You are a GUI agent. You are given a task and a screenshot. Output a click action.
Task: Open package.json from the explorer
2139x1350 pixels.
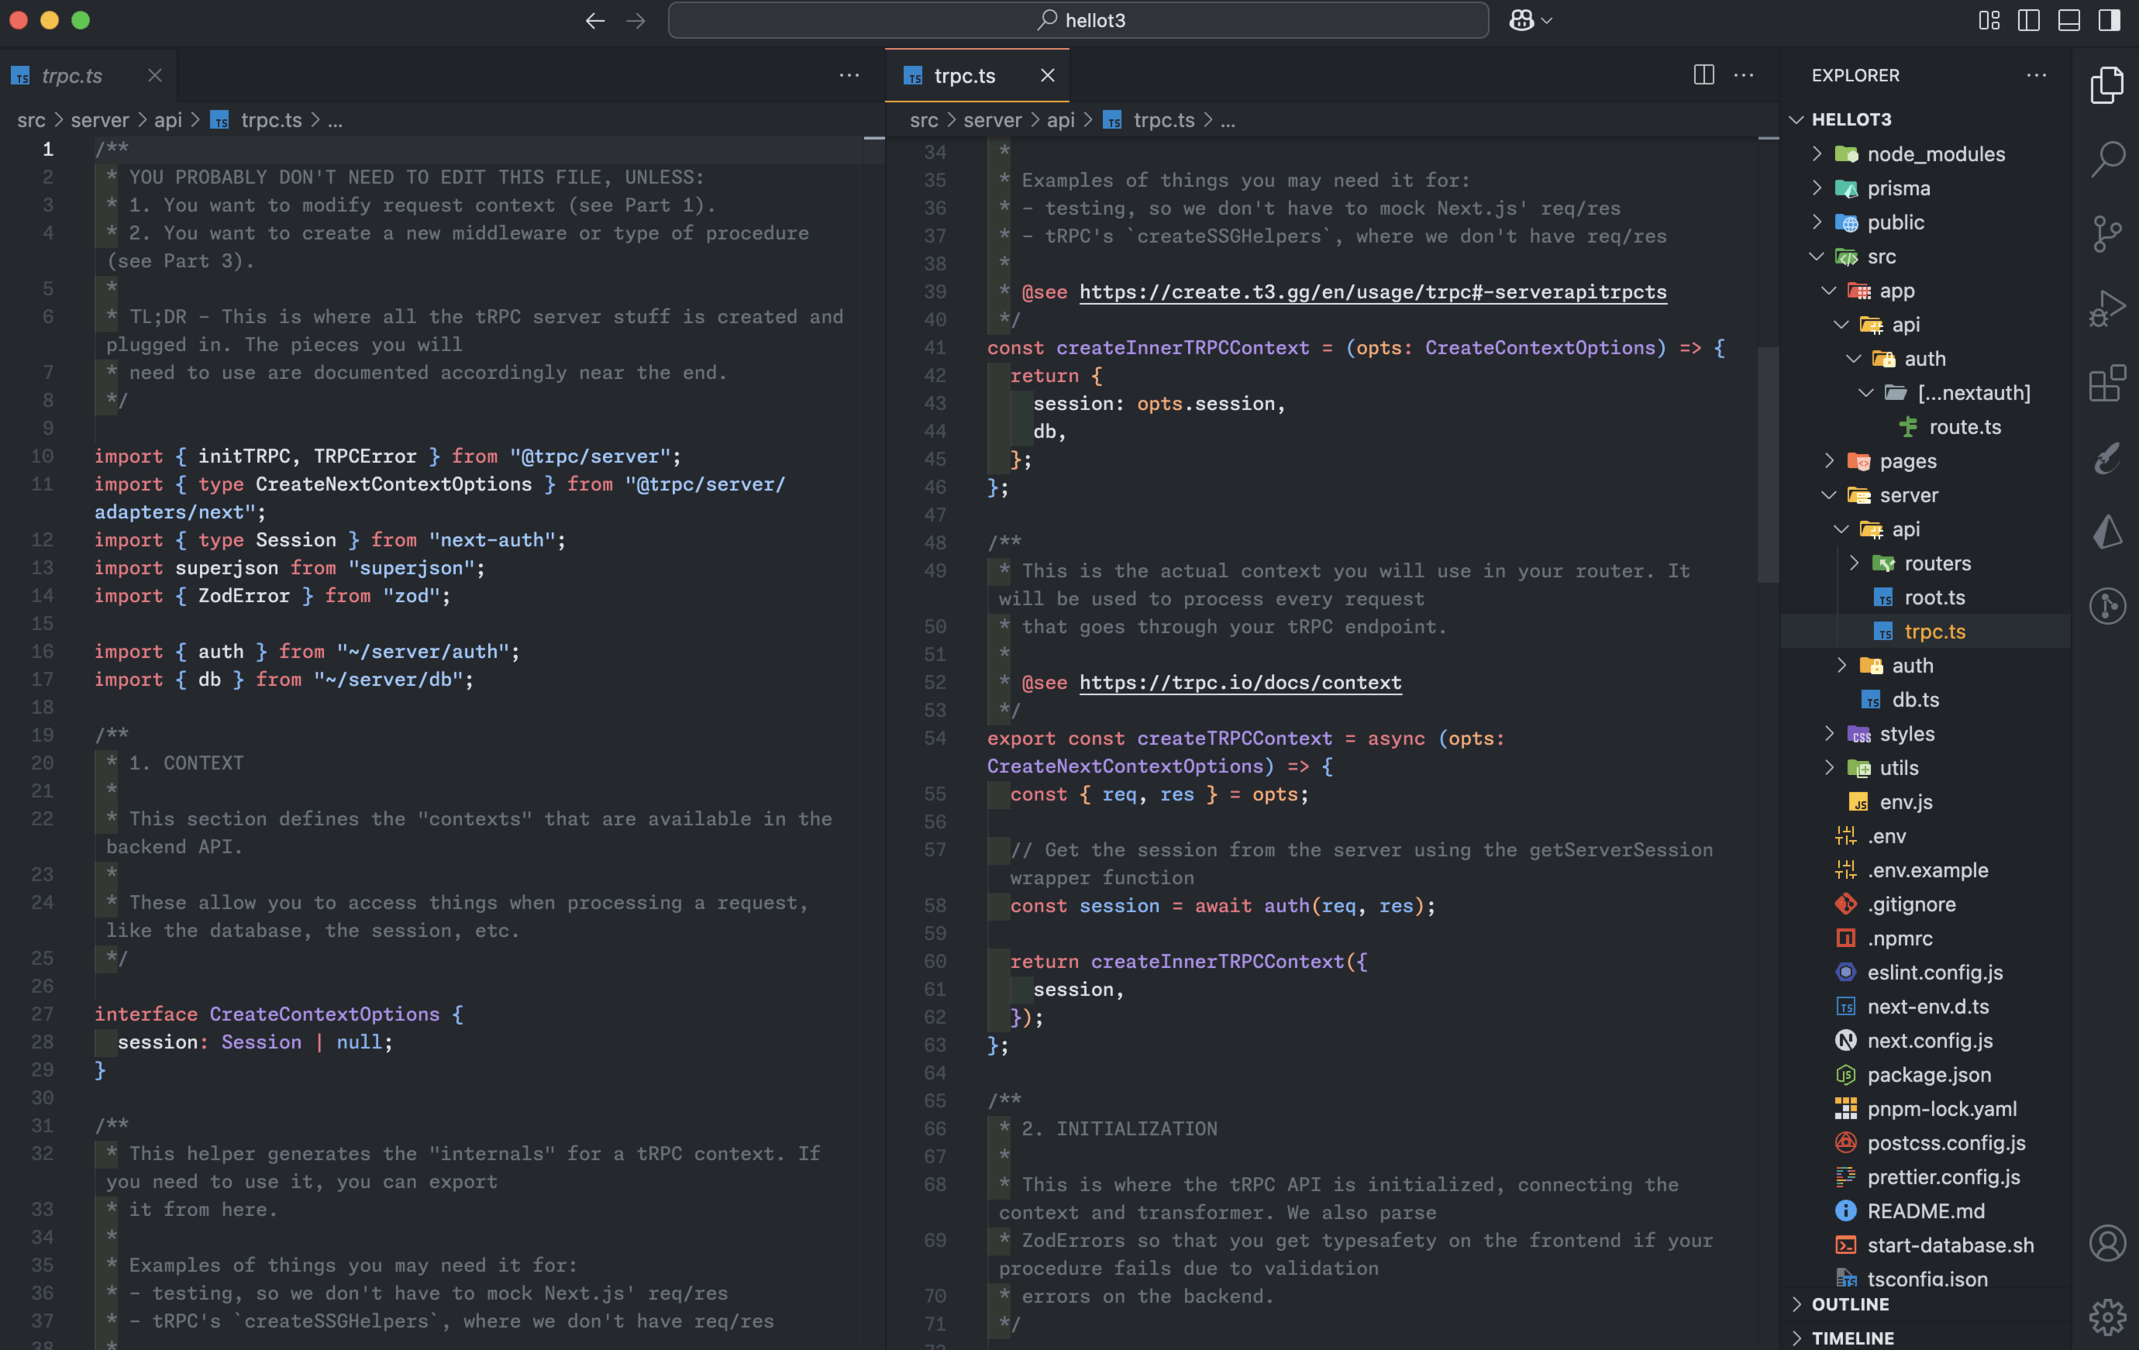[1928, 1075]
